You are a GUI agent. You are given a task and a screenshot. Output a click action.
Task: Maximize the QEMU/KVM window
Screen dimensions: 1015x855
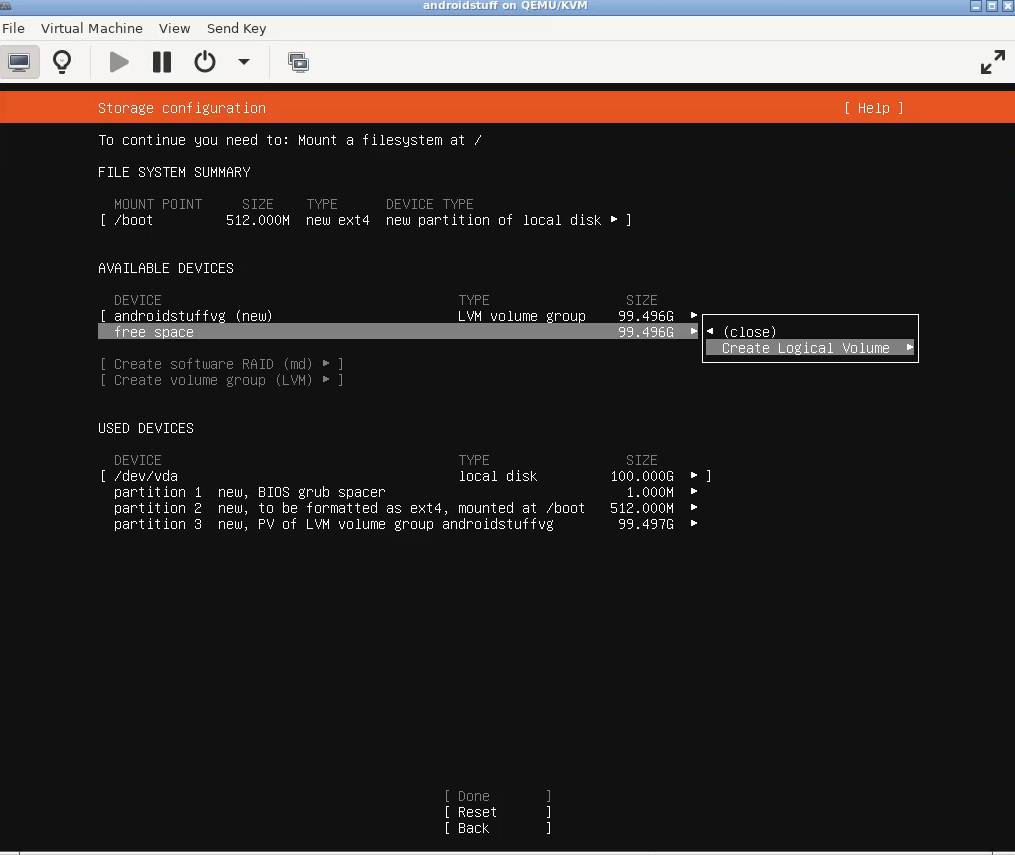click(992, 6)
